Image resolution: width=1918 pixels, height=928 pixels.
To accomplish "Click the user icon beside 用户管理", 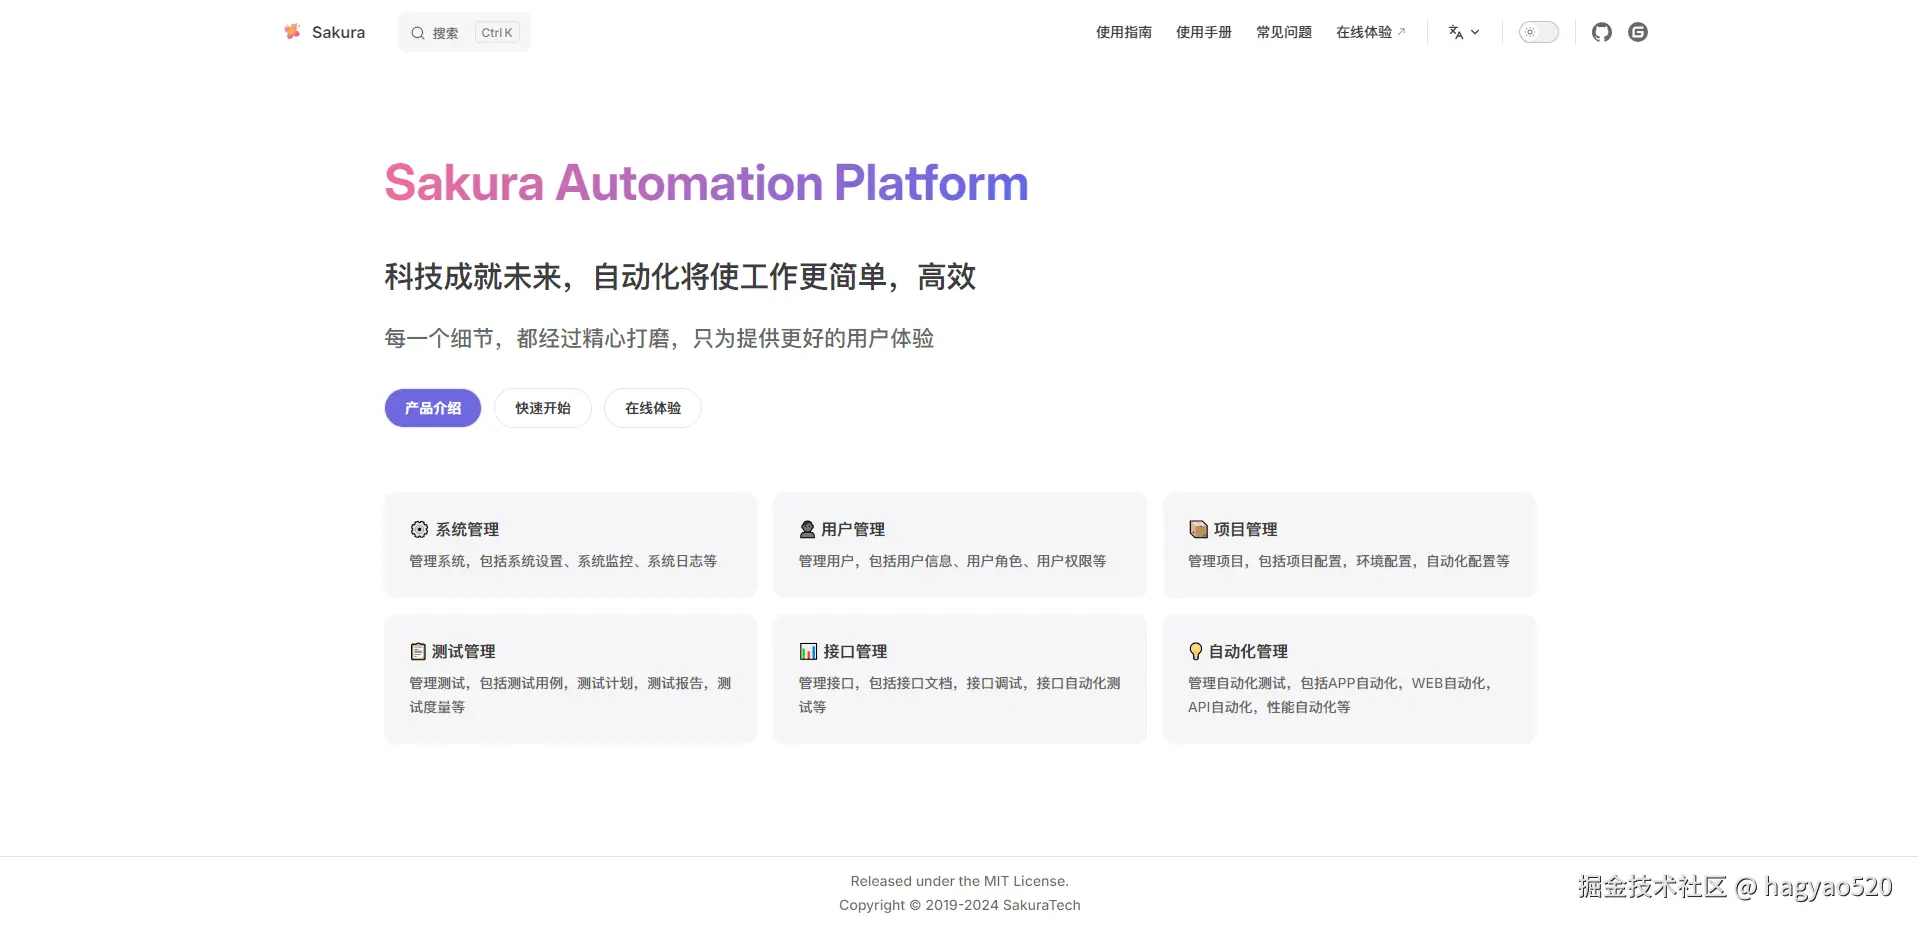I will pos(807,530).
